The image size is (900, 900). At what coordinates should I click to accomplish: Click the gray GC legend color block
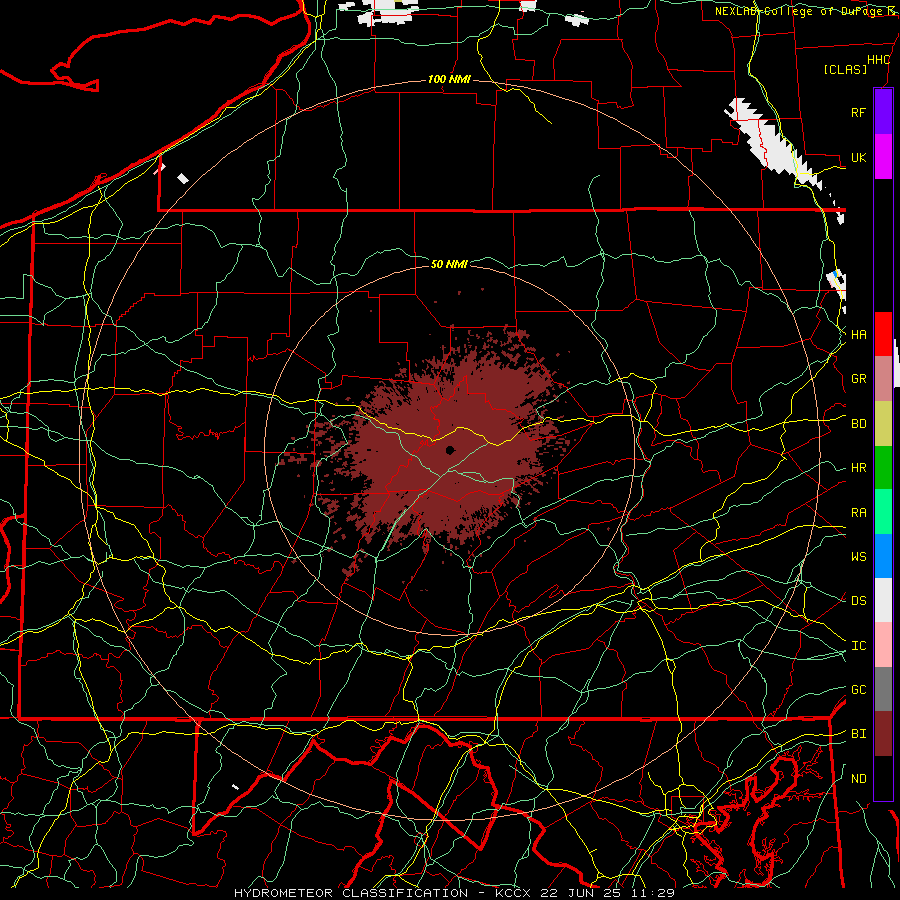(883, 689)
